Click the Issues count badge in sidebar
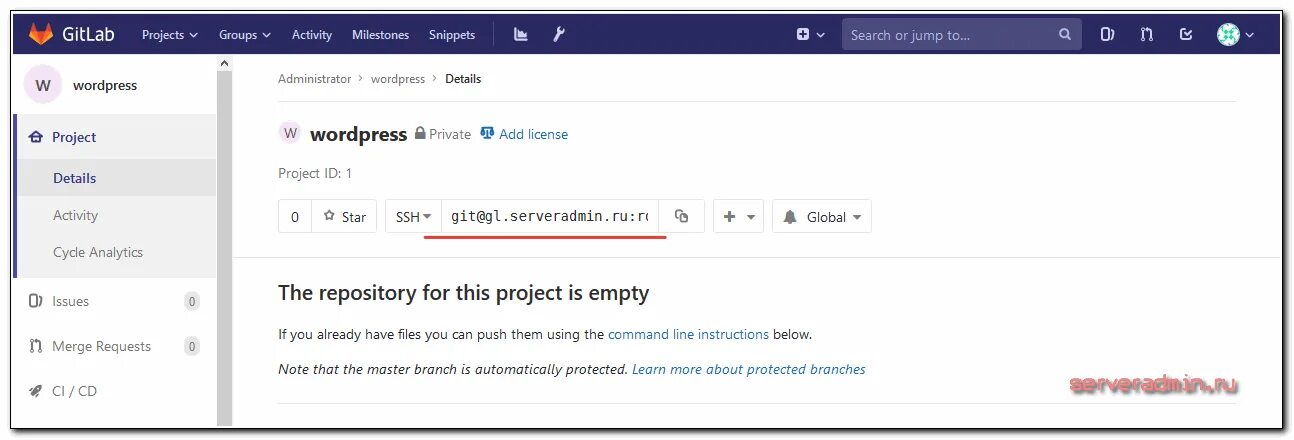Screen dimensions: 1294x440 [x=192, y=301]
